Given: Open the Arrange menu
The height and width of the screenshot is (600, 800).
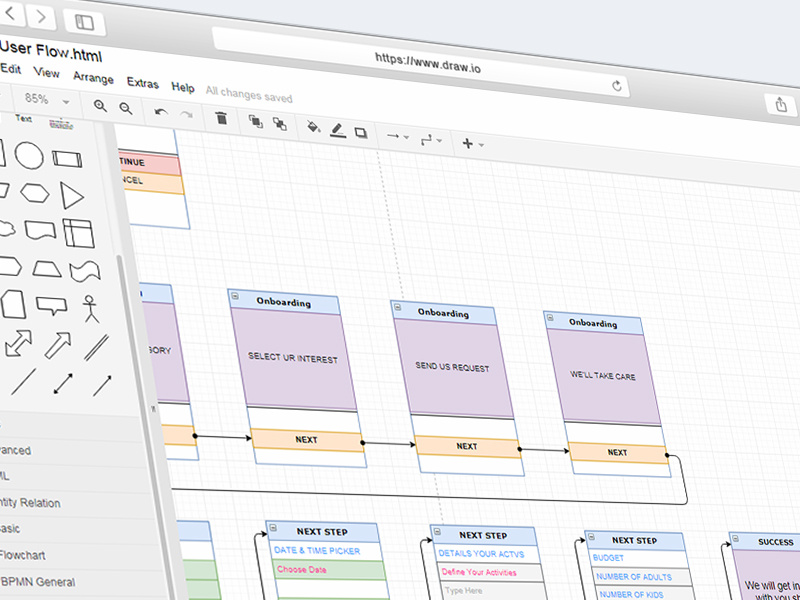Looking at the screenshot, I should click(x=93, y=78).
